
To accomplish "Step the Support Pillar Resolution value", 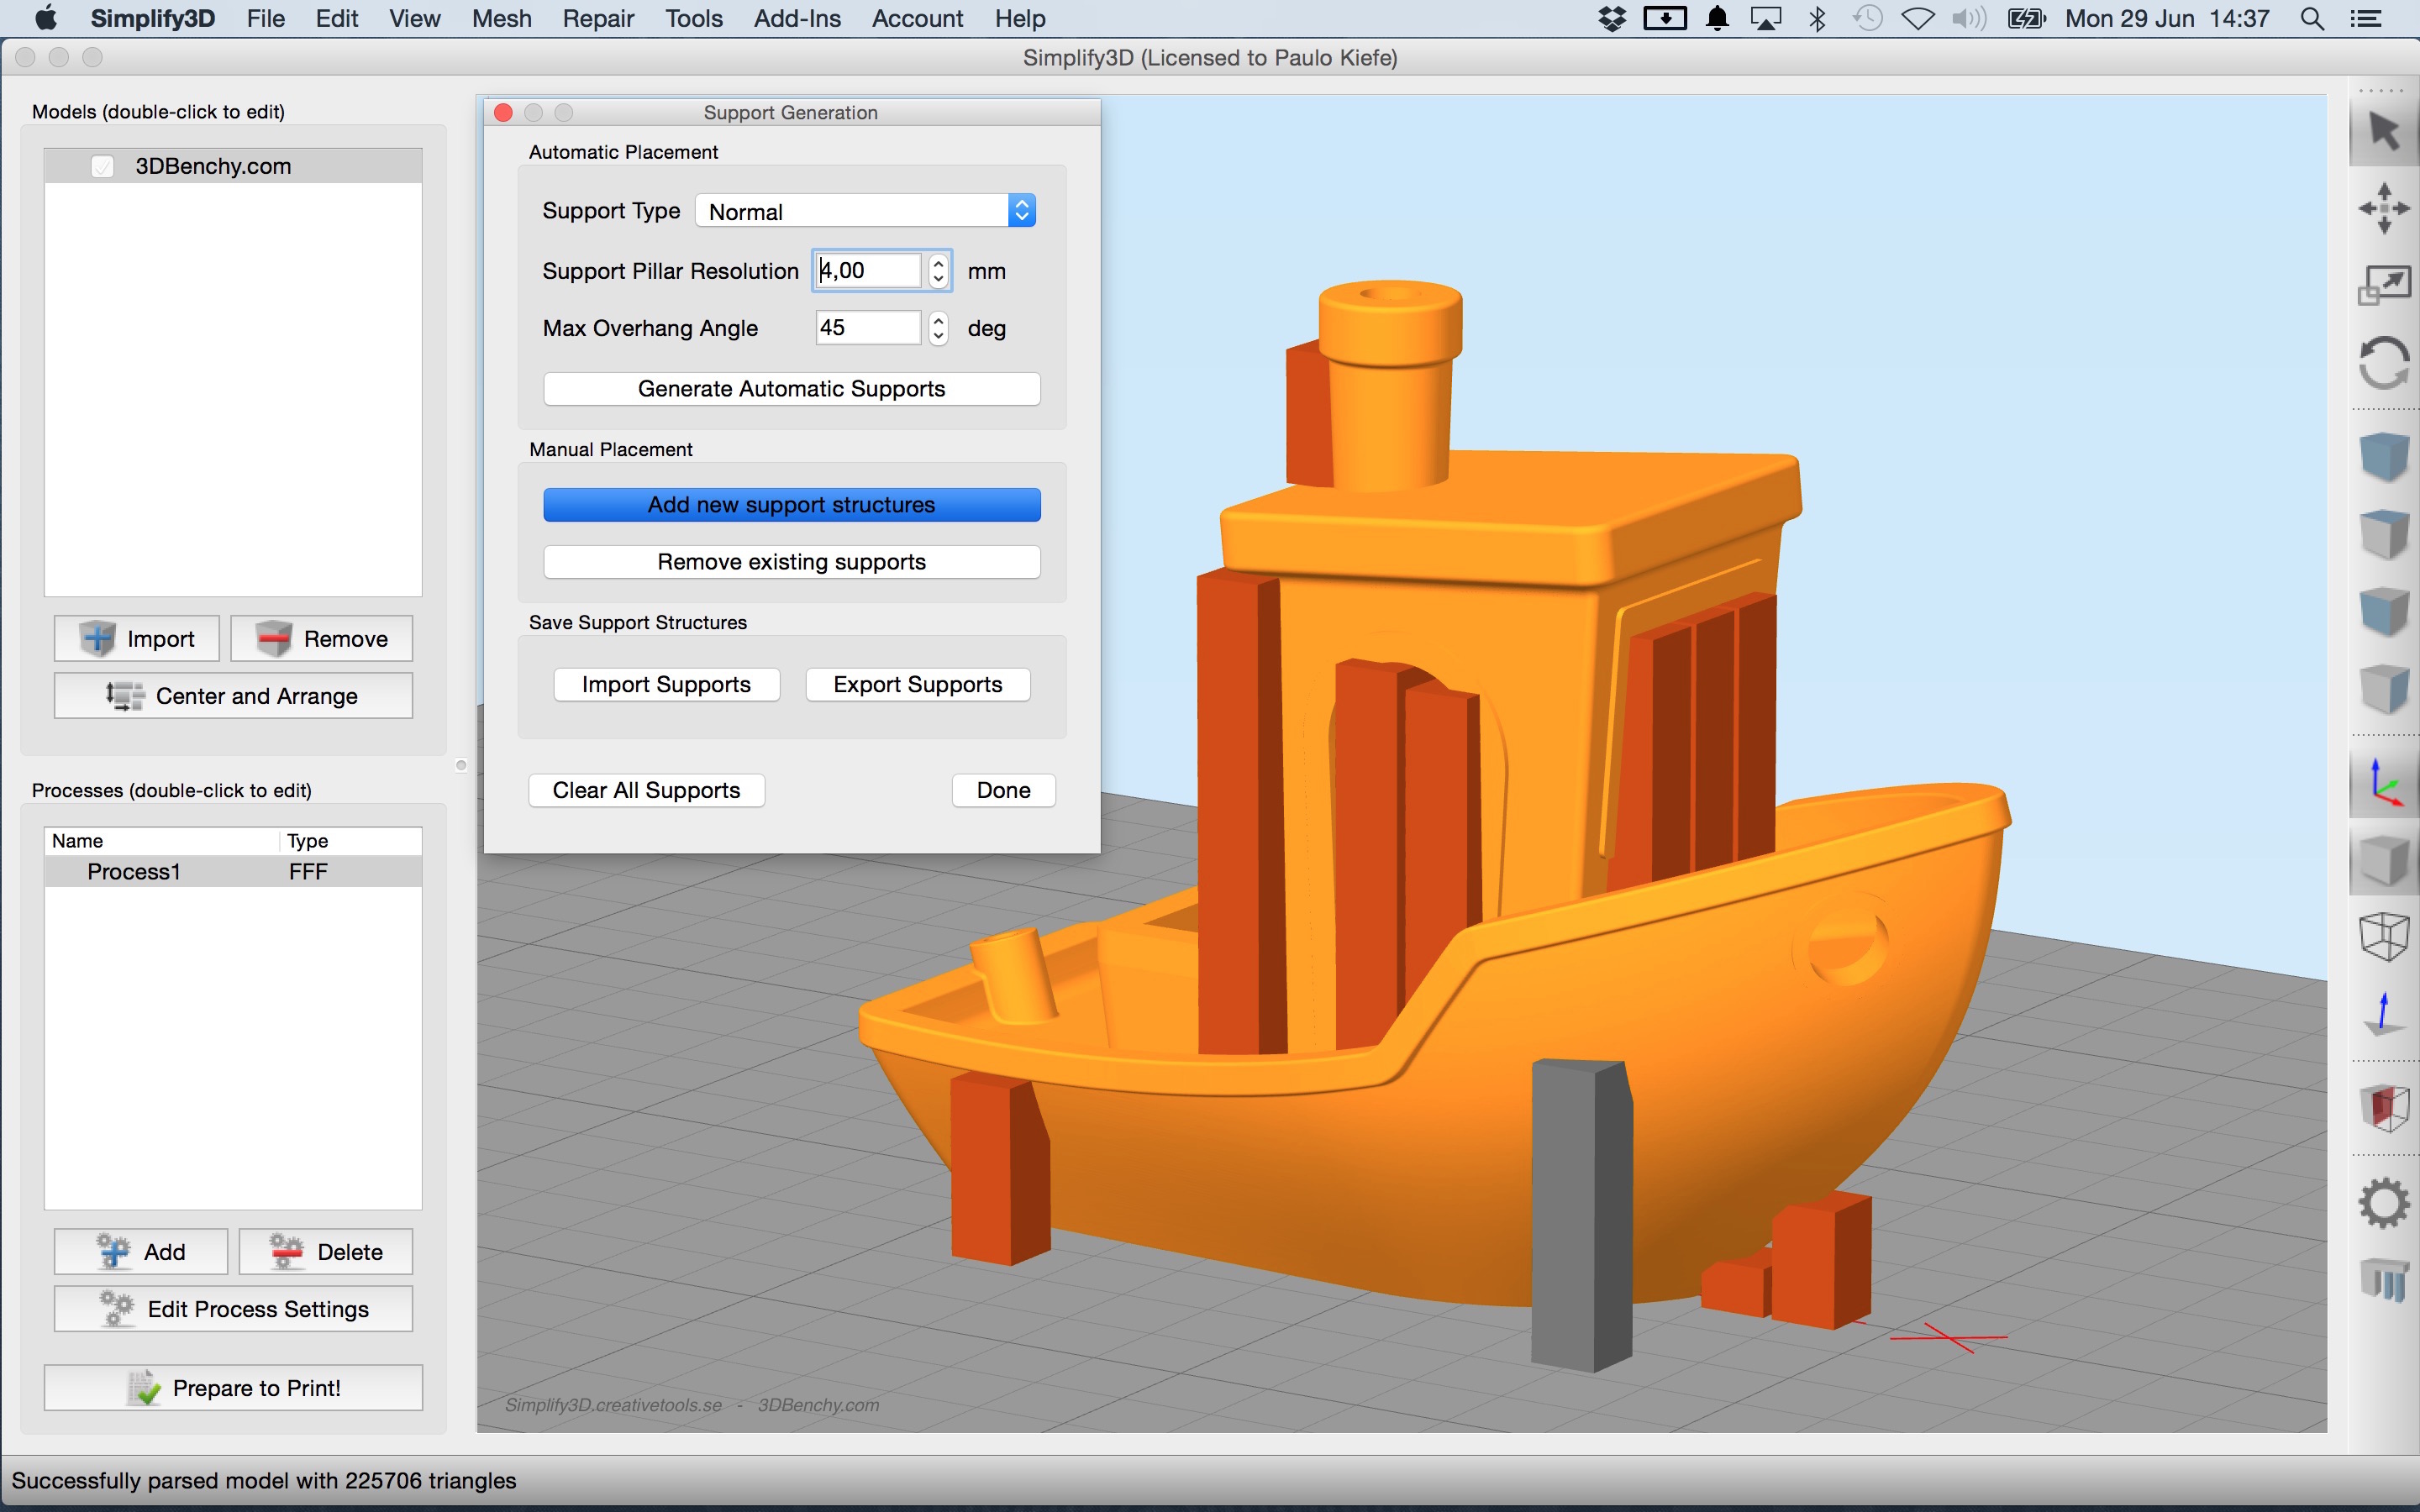I will [938, 271].
